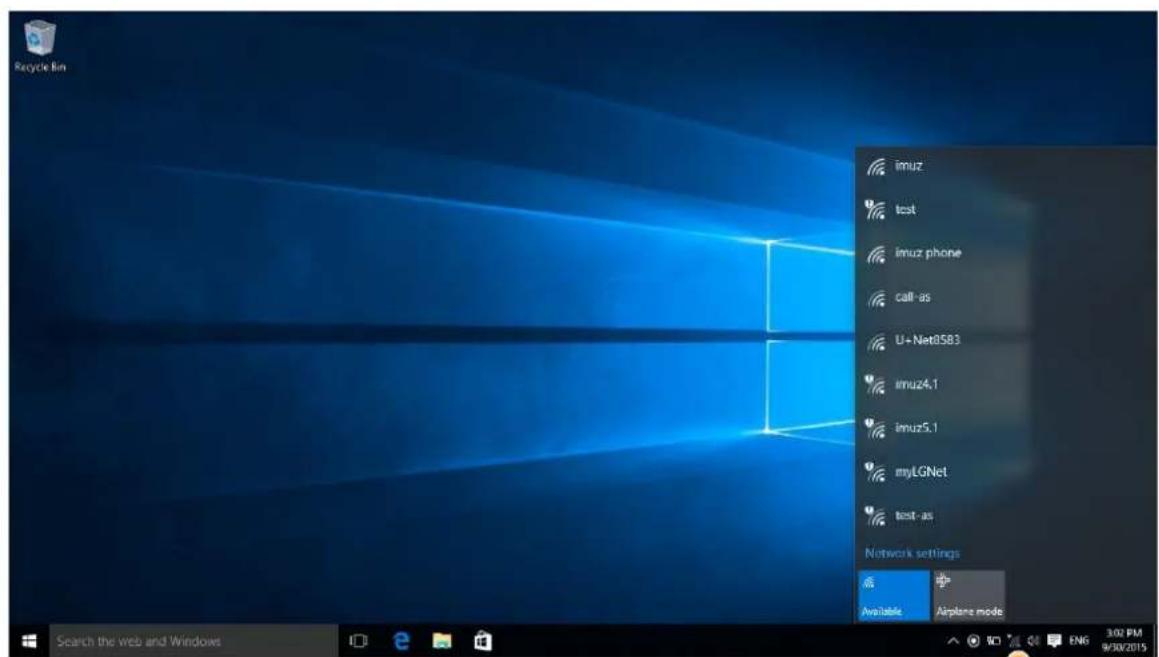Toggle the Wi-Fi Available tile
This screenshot has width=1159, height=657.
(x=894, y=595)
